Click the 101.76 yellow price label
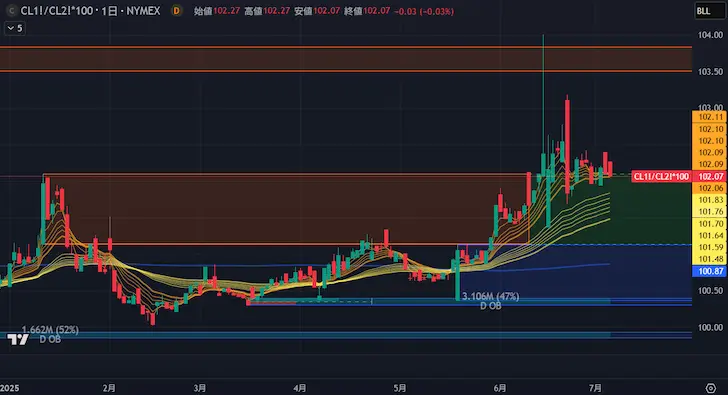 click(710, 212)
